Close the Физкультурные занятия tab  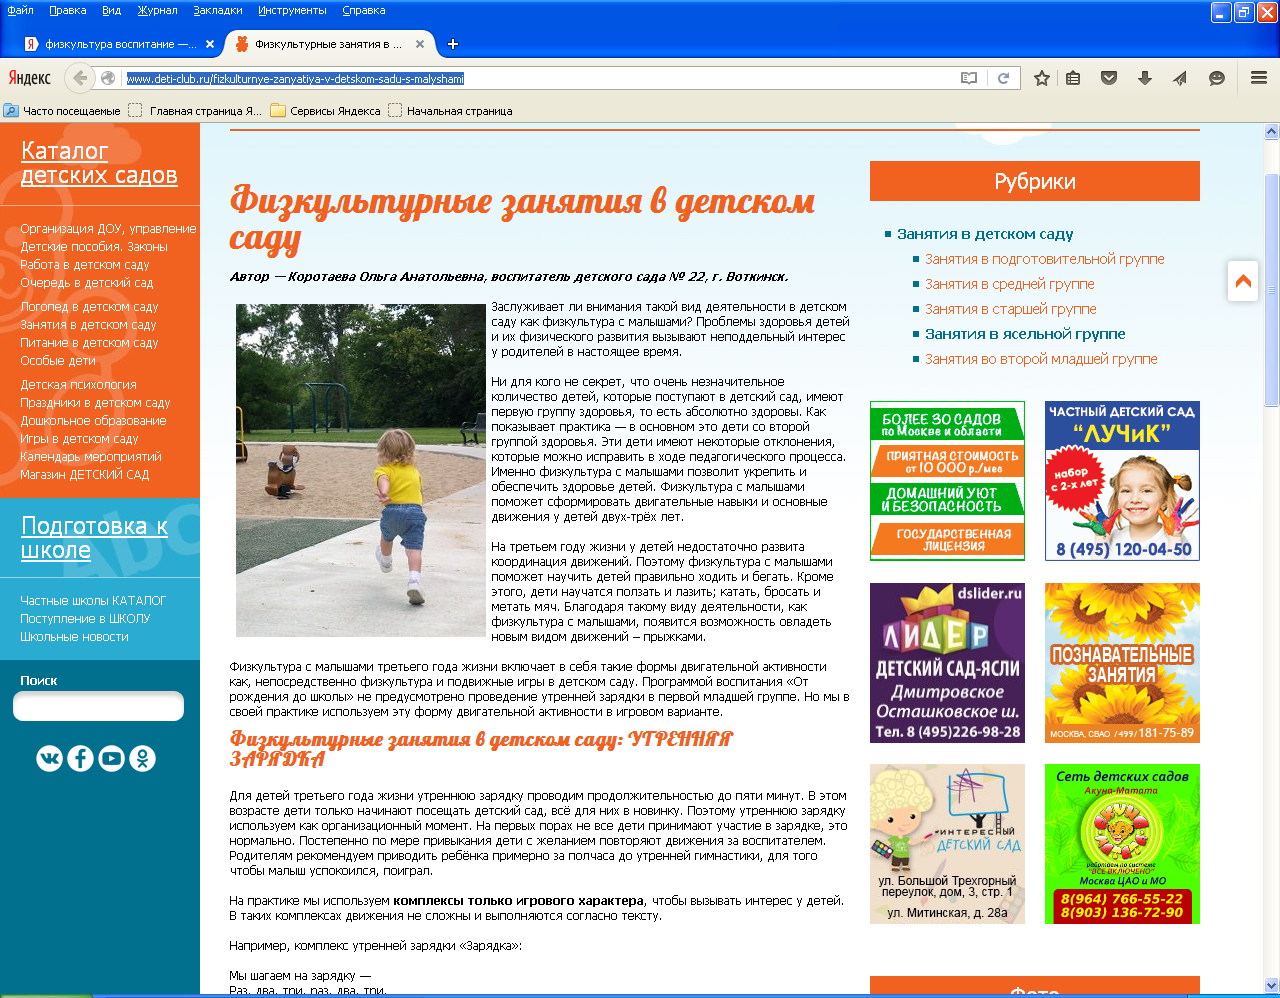click(x=420, y=44)
